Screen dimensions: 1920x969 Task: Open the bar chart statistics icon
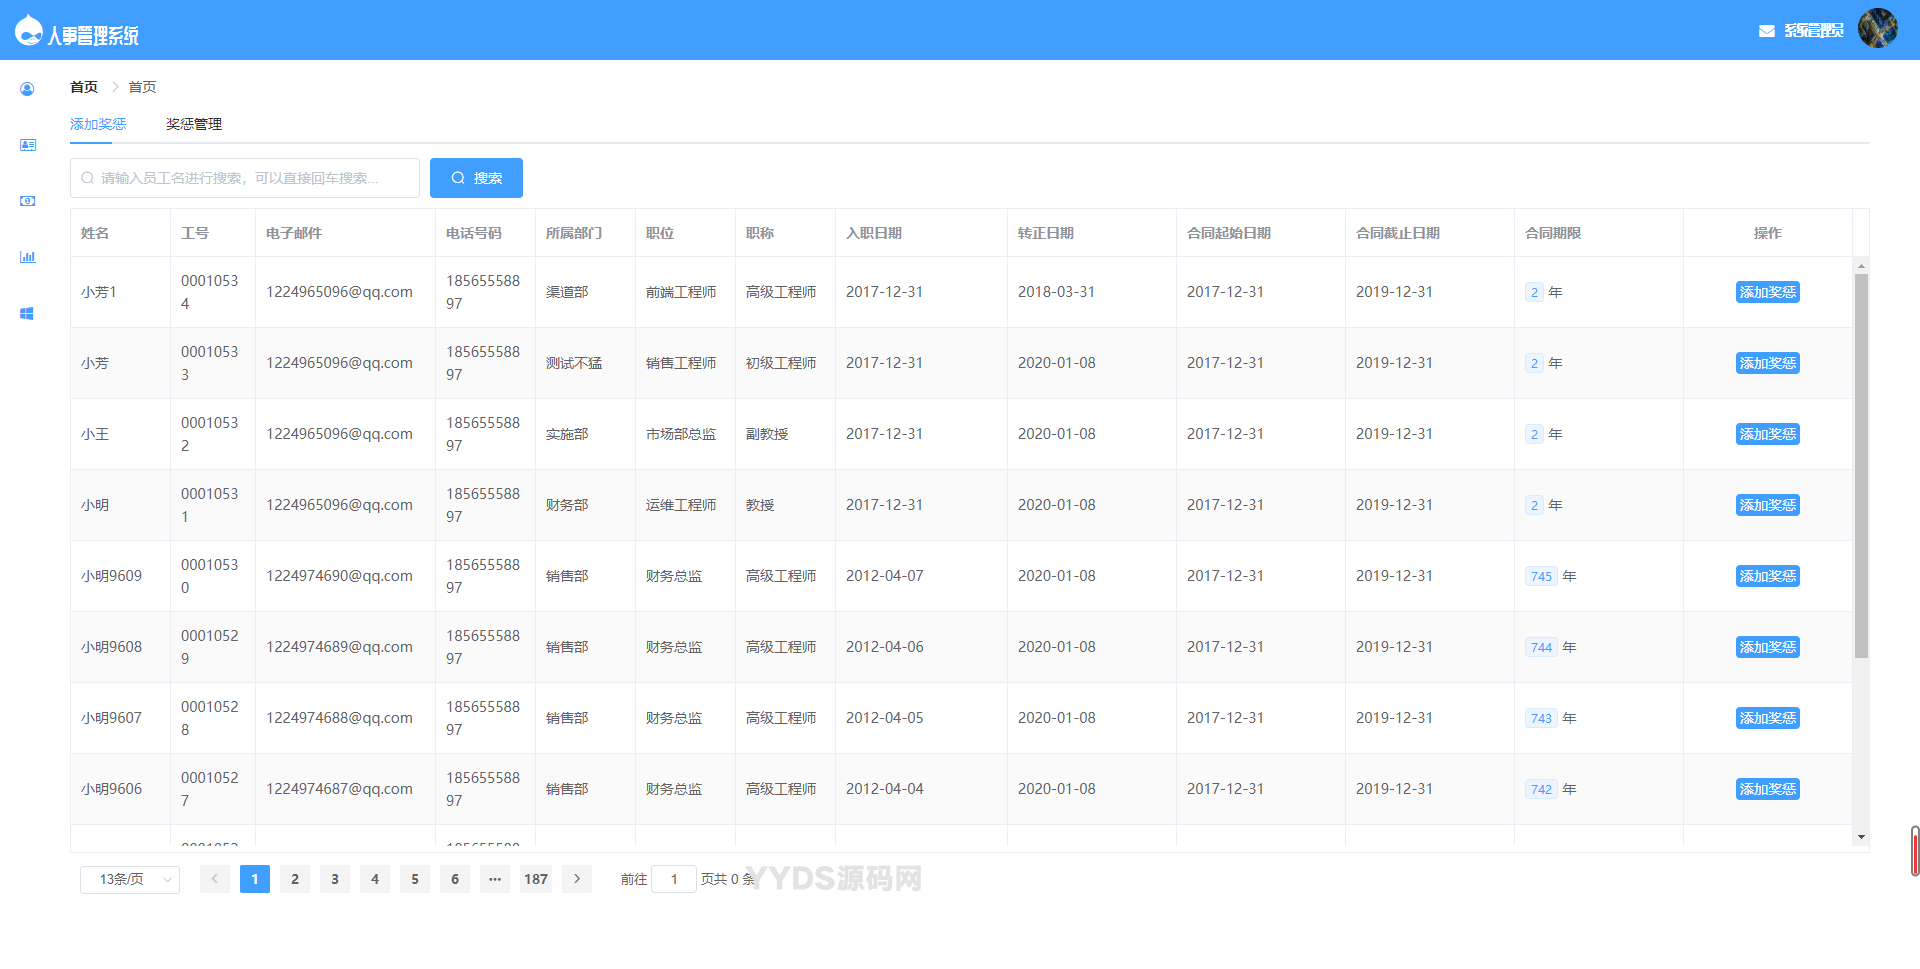27,257
